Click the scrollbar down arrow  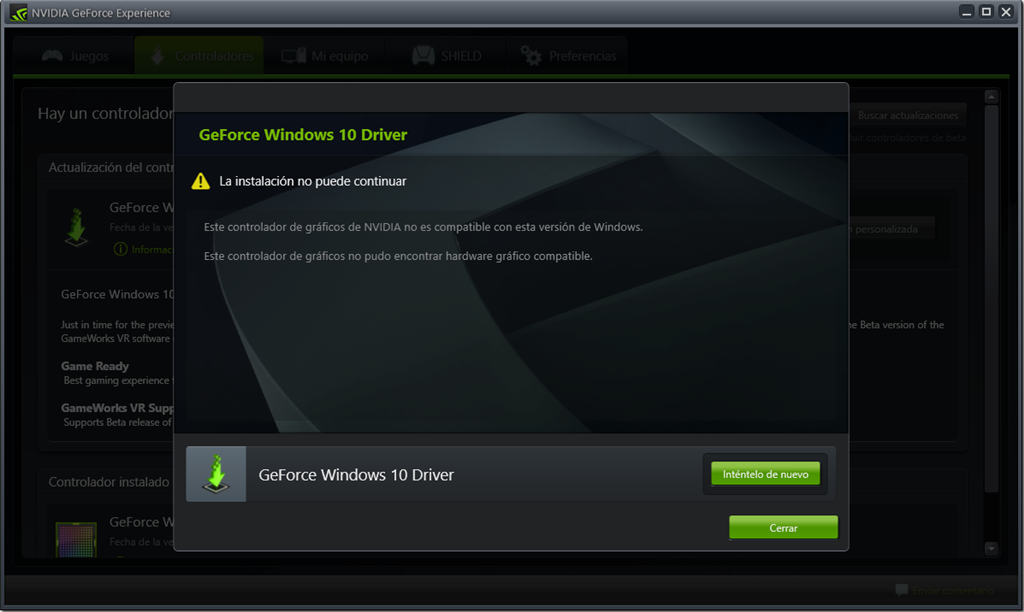click(x=991, y=549)
